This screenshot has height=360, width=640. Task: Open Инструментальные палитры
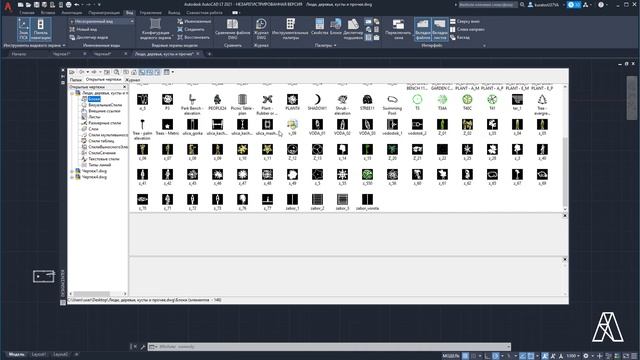[x=290, y=29]
